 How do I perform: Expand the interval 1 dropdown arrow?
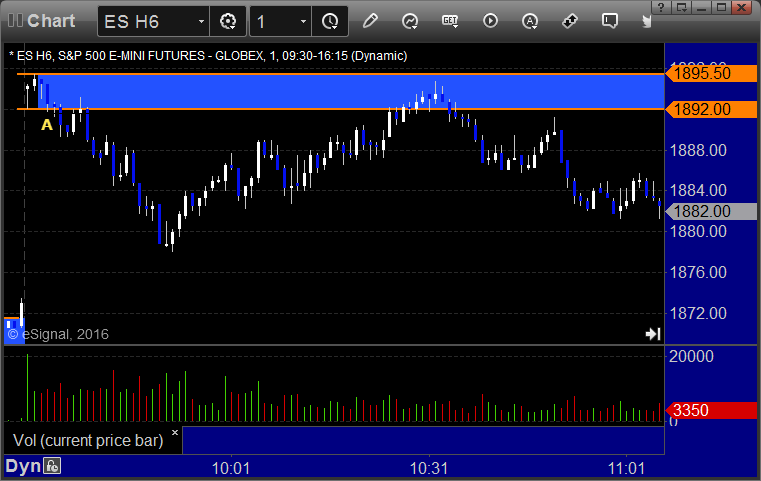pyautogui.click(x=303, y=21)
